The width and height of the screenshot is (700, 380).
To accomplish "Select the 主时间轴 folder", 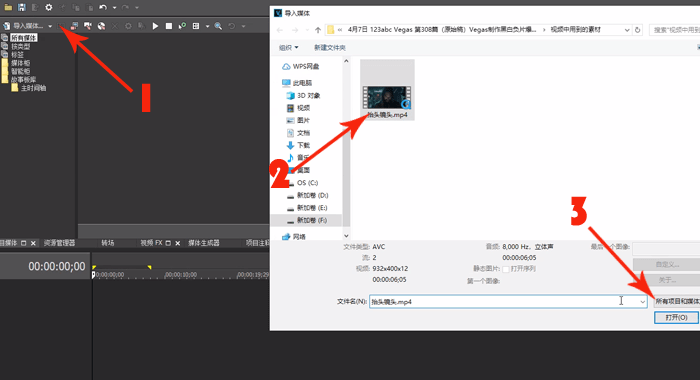I will point(33,88).
